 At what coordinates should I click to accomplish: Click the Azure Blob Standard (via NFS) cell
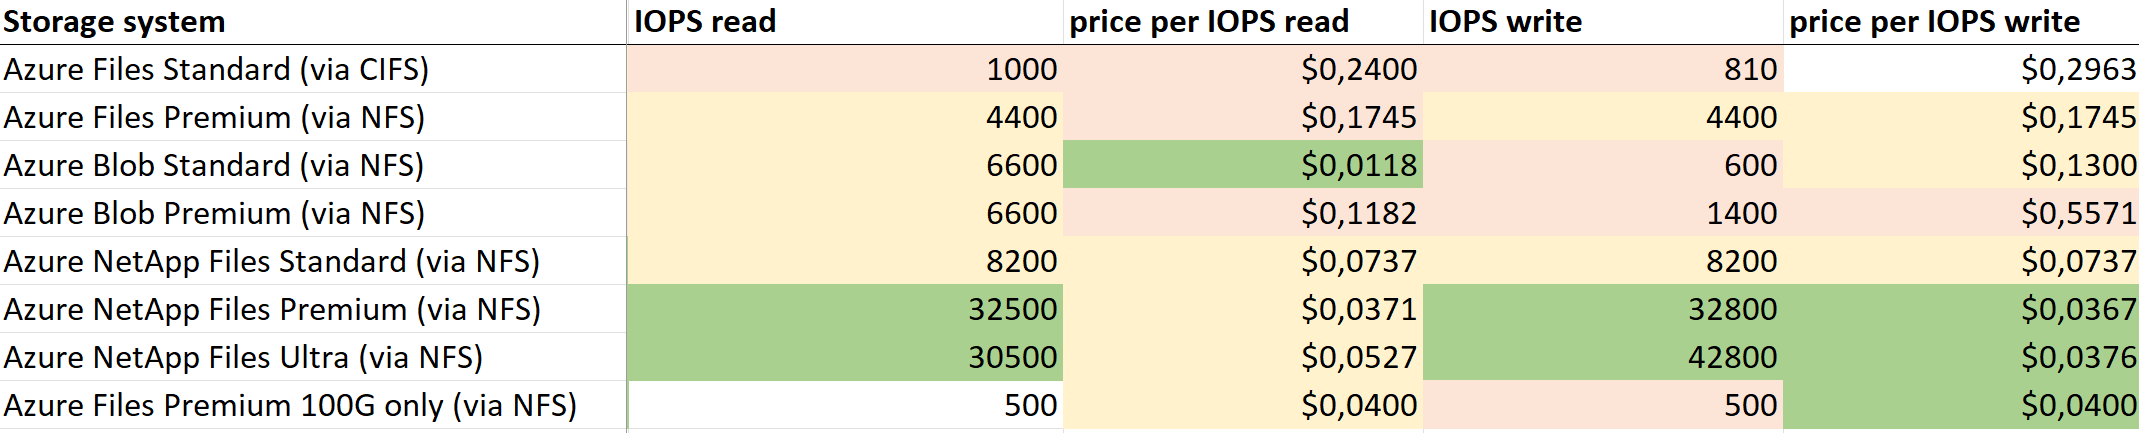click(x=313, y=165)
